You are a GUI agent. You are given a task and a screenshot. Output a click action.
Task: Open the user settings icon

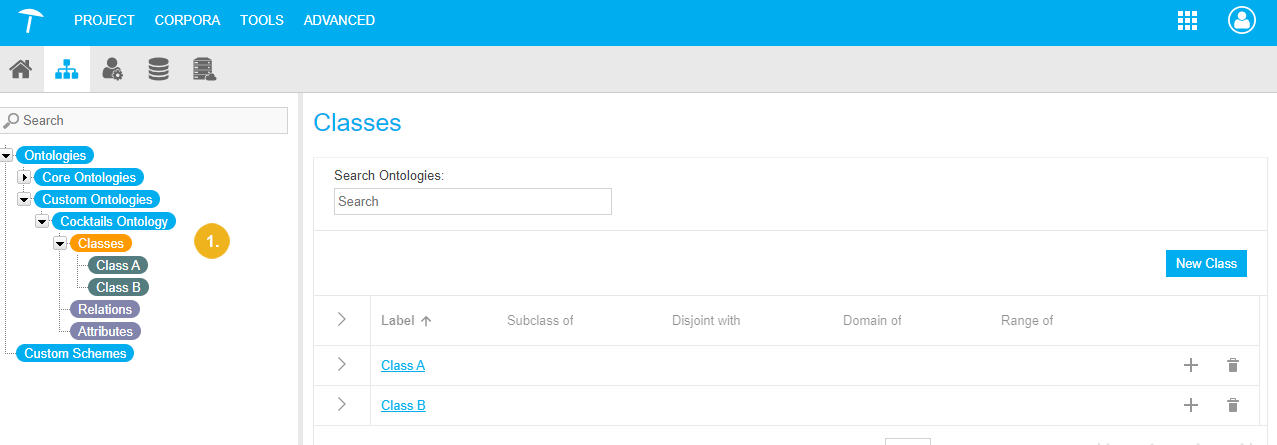(x=112, y=70)
